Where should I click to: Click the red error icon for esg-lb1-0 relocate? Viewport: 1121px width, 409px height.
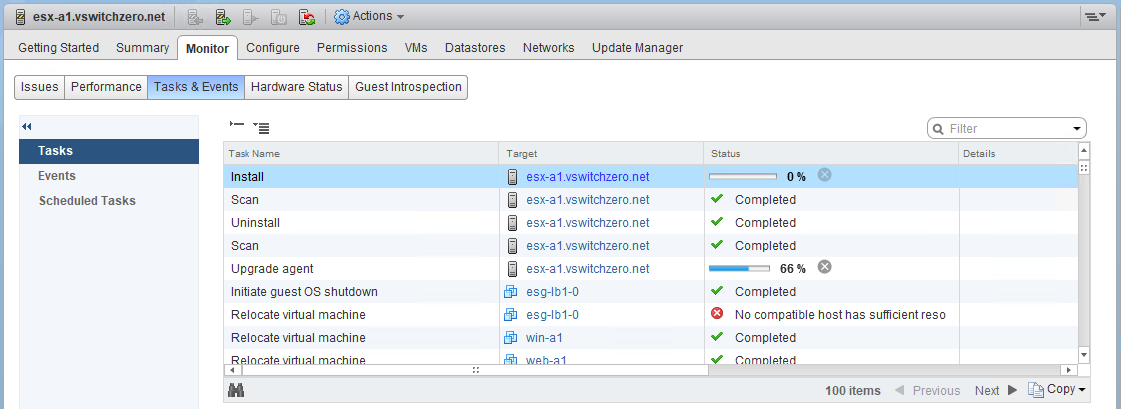[x=717, y=314]
